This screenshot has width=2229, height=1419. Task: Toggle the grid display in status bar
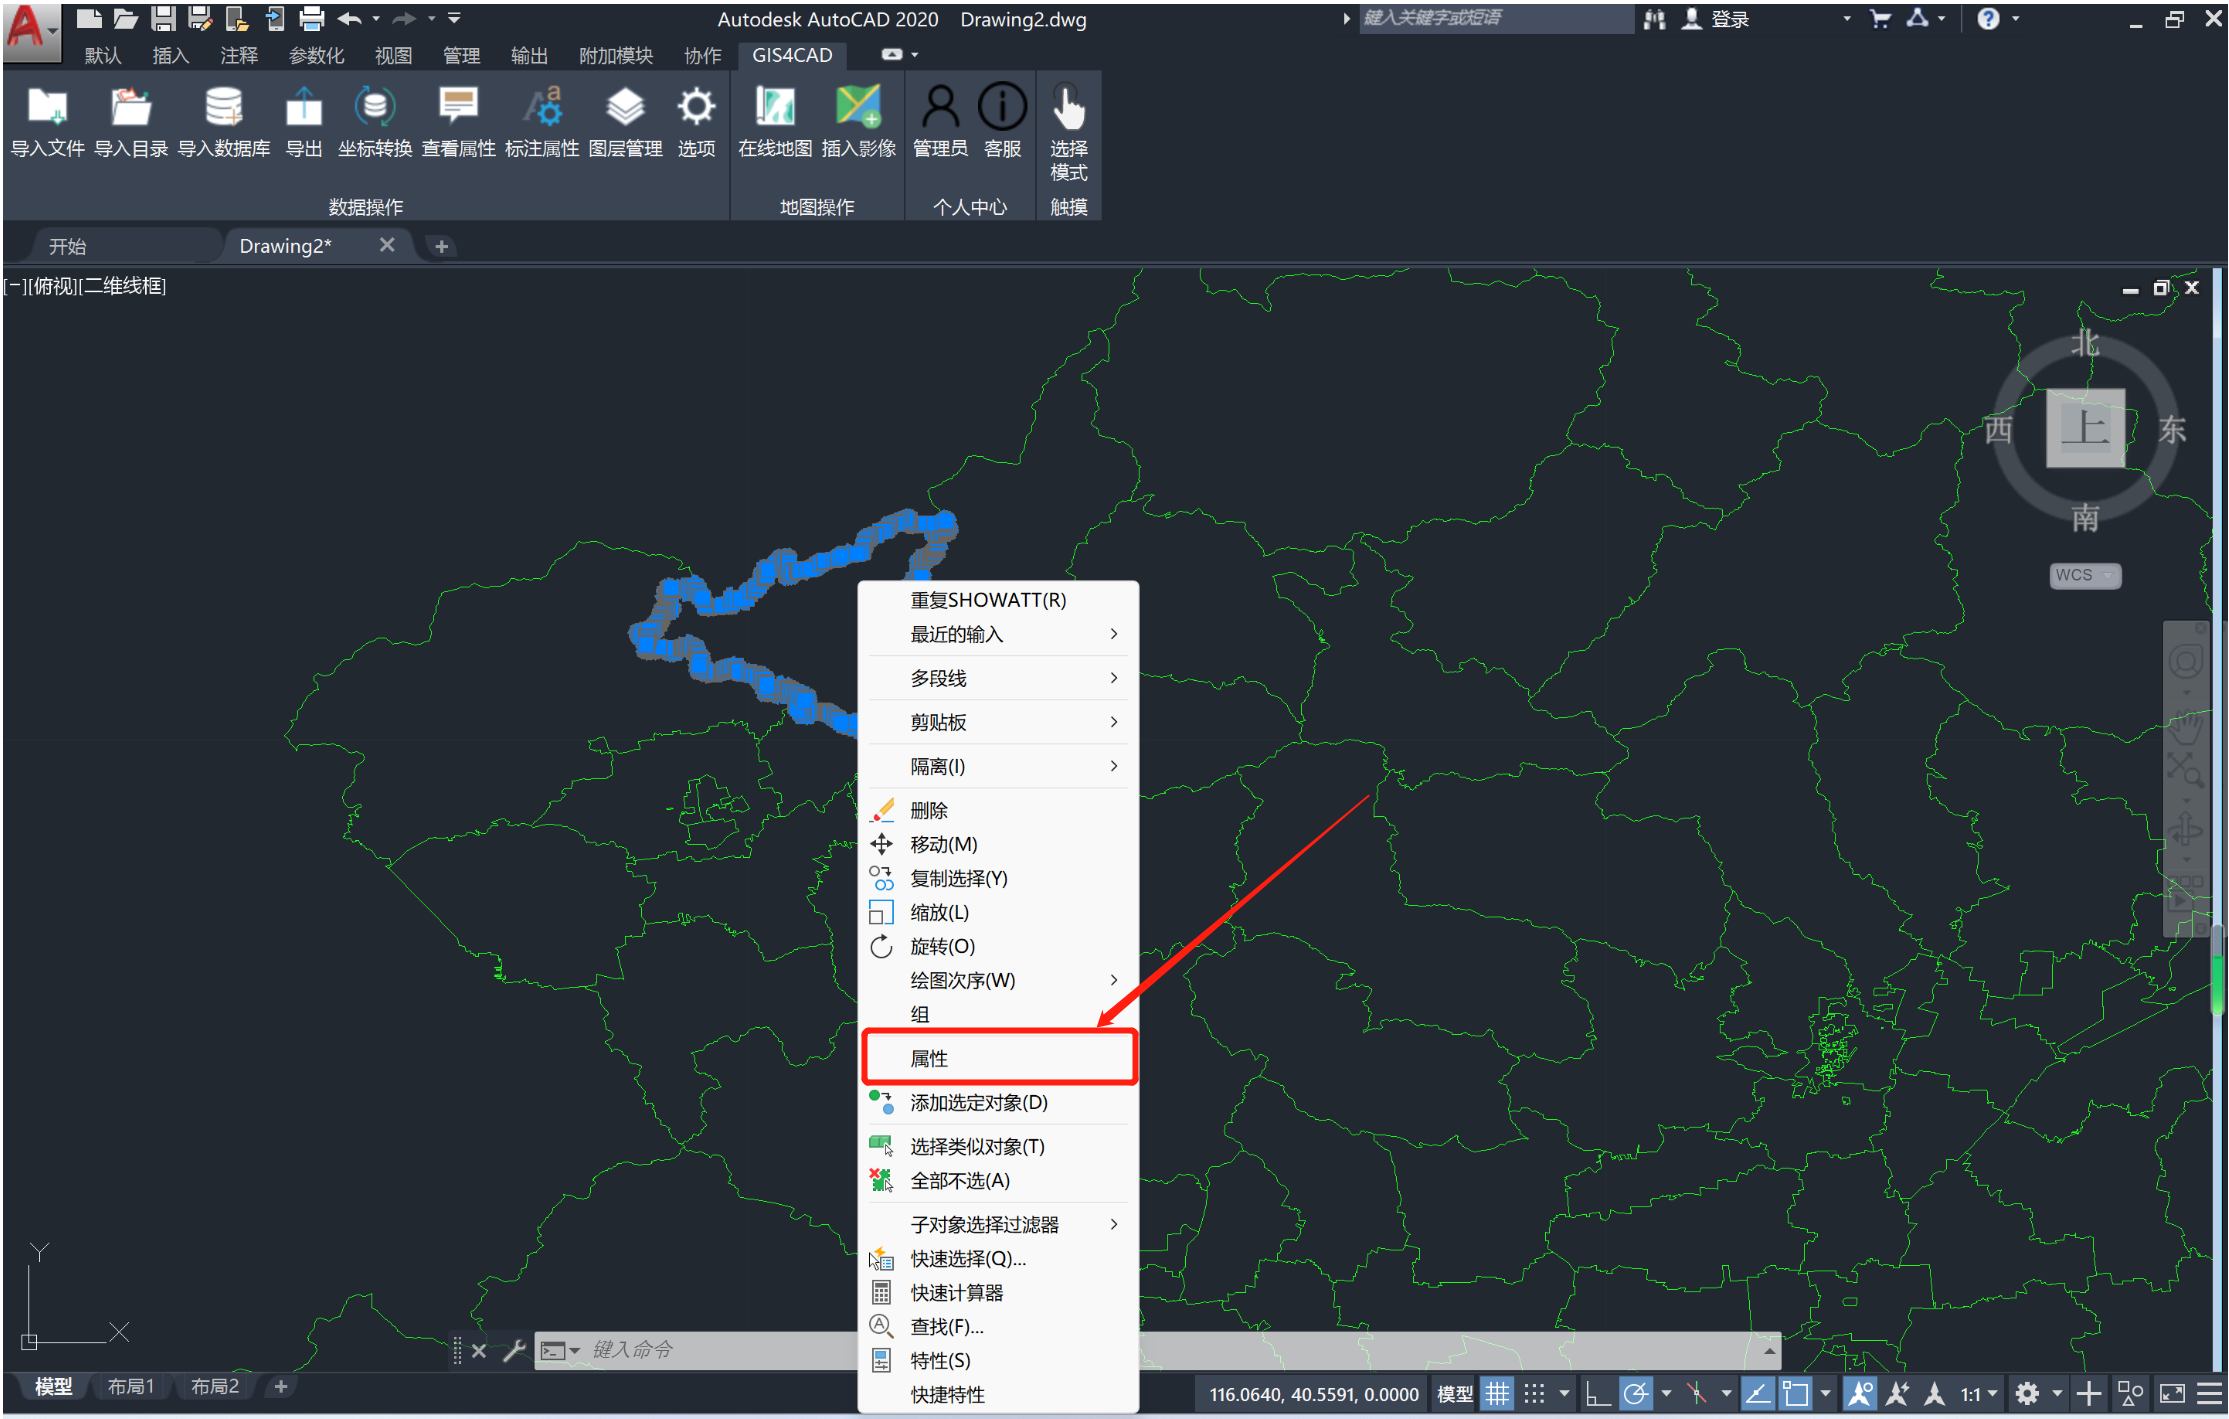(1497, 1394)
